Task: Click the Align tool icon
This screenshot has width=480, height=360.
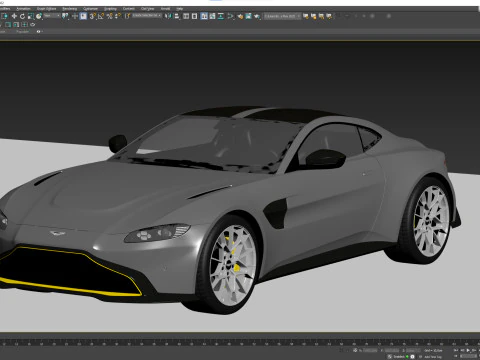Action: click(x=177, y=16)
